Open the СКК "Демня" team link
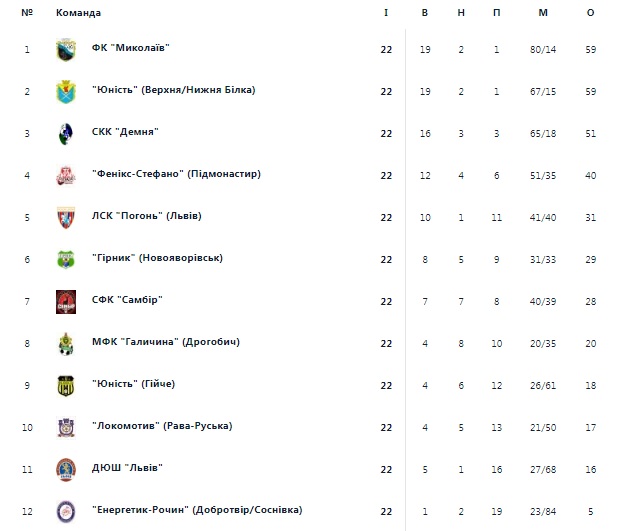The width and height of the screenshot is (633, 531). coord(125,132)
